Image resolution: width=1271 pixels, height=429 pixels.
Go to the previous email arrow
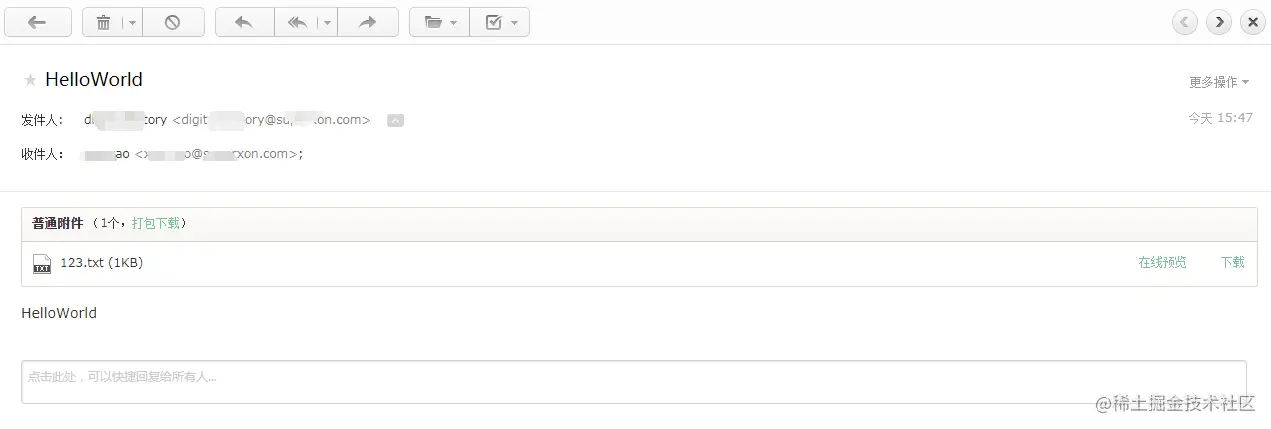[x=1185, y=22]
